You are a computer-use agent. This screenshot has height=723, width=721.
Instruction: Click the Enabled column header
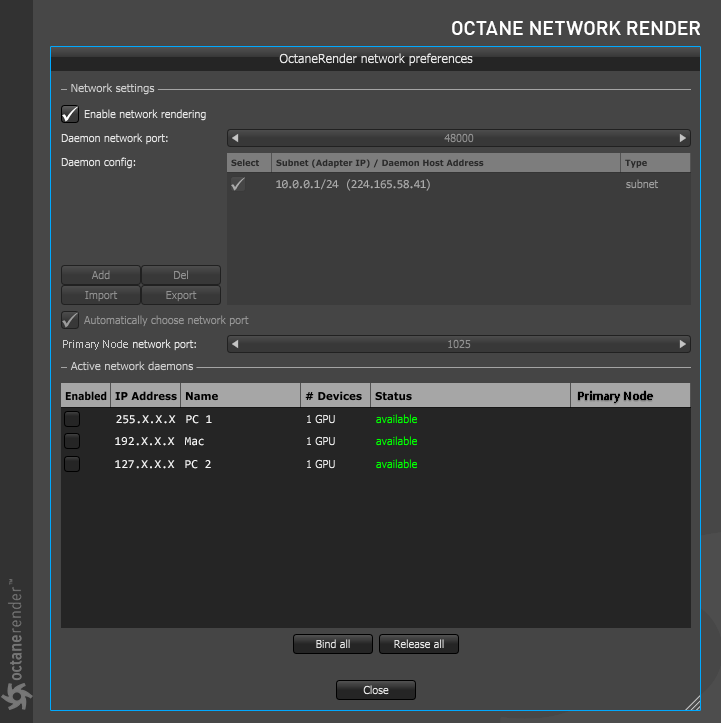[x=86, y=396]
